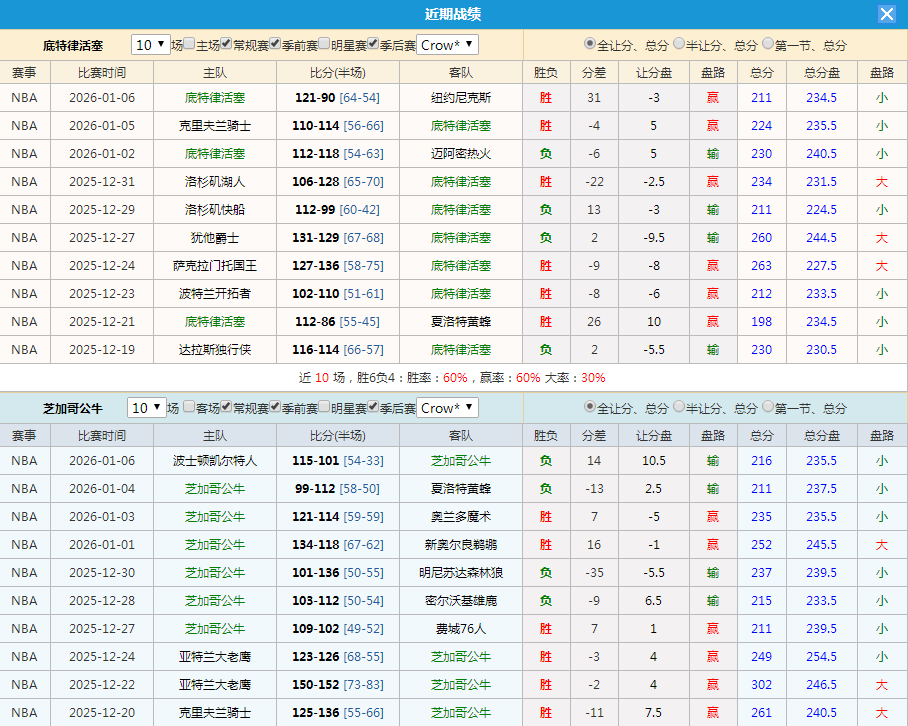Enable the 客场 filter for 芝加哥公牛
908x726 pixels.
click(x=190, y=407)
